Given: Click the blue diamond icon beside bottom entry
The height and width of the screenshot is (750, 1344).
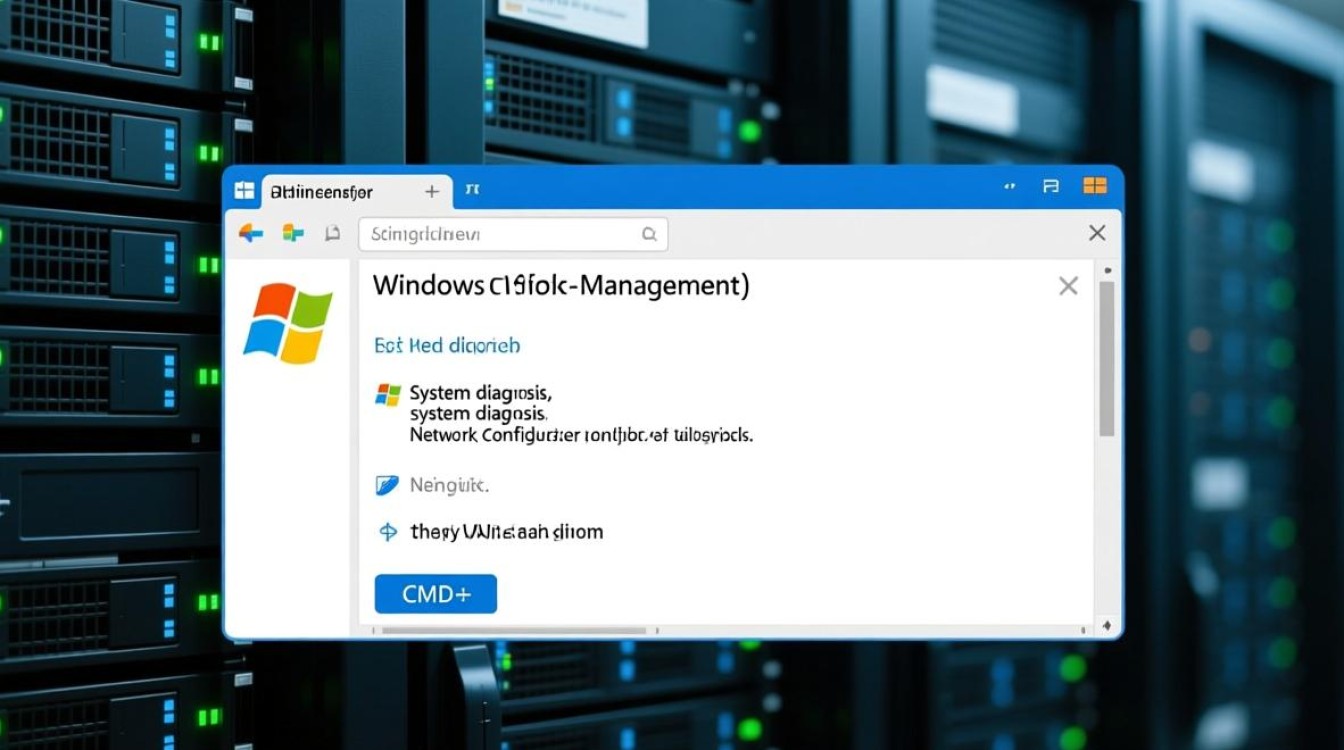Looking at the screenshot, I should [388, 532].
